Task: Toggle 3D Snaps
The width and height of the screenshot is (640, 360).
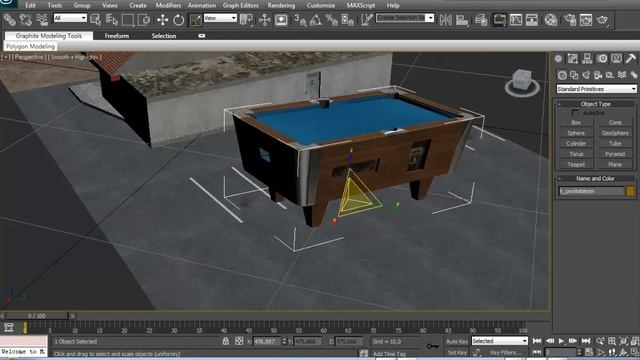Action: coord(300,20)
